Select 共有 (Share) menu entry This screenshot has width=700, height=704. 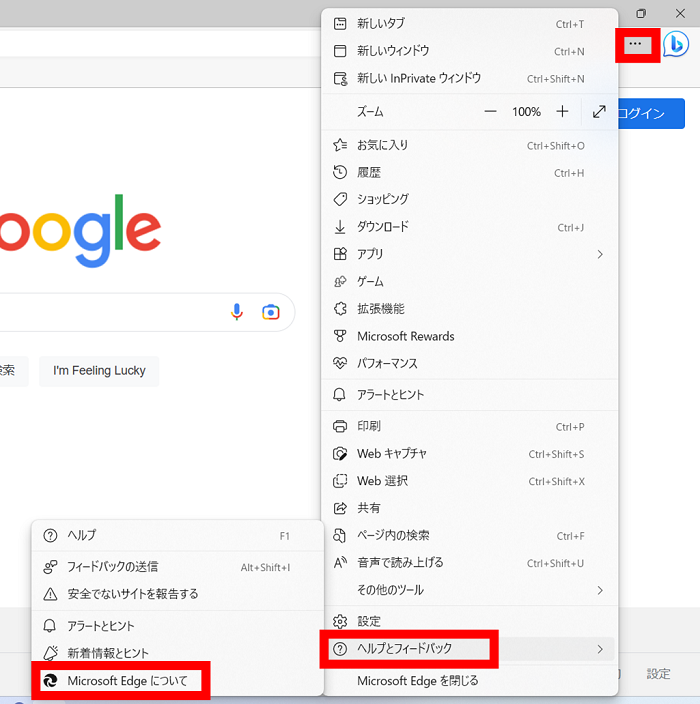point(470,508)
